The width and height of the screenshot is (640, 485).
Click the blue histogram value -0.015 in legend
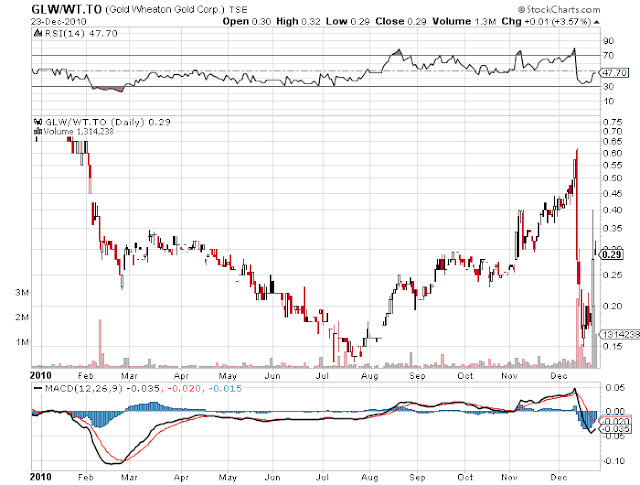(x=225, y=388)
